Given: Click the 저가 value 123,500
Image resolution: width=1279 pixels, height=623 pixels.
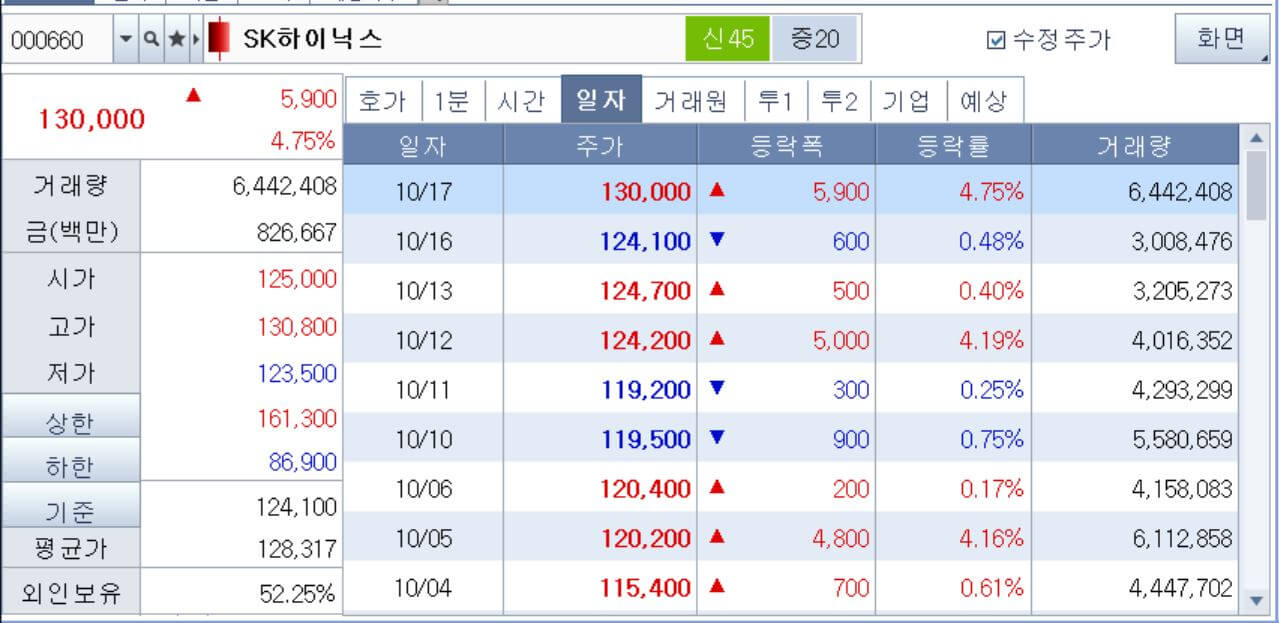Looking at the screenshot, I should [297, 373].
